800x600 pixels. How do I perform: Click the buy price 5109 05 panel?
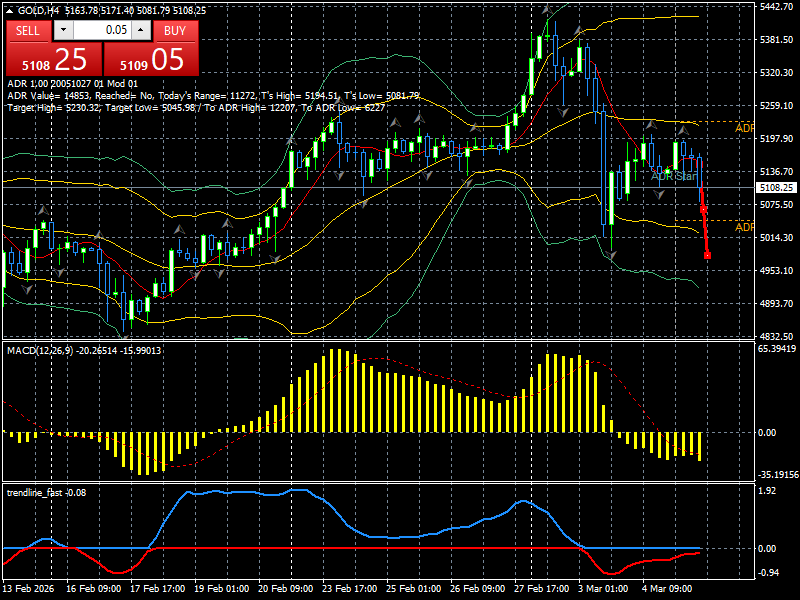[151, 59]
